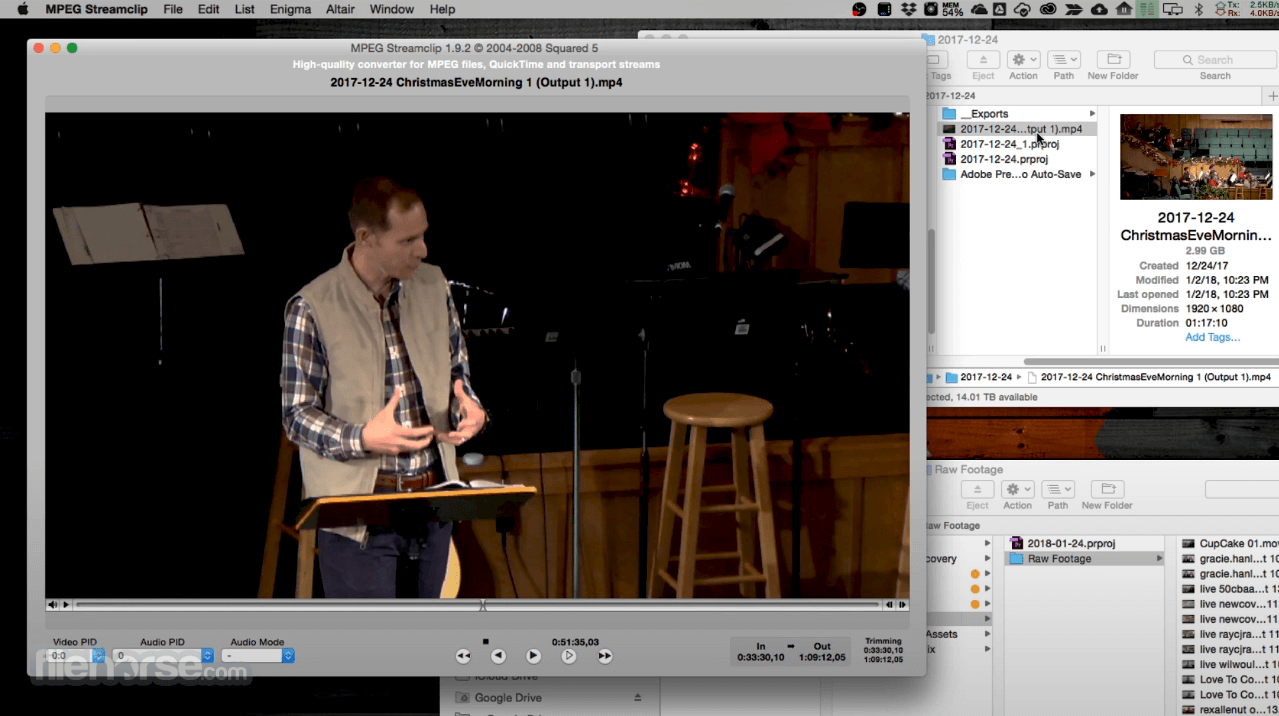Click the playhead on the timeline scrubber
Viewport: 1279px width, 716px height.
click(x=483, y=605)
